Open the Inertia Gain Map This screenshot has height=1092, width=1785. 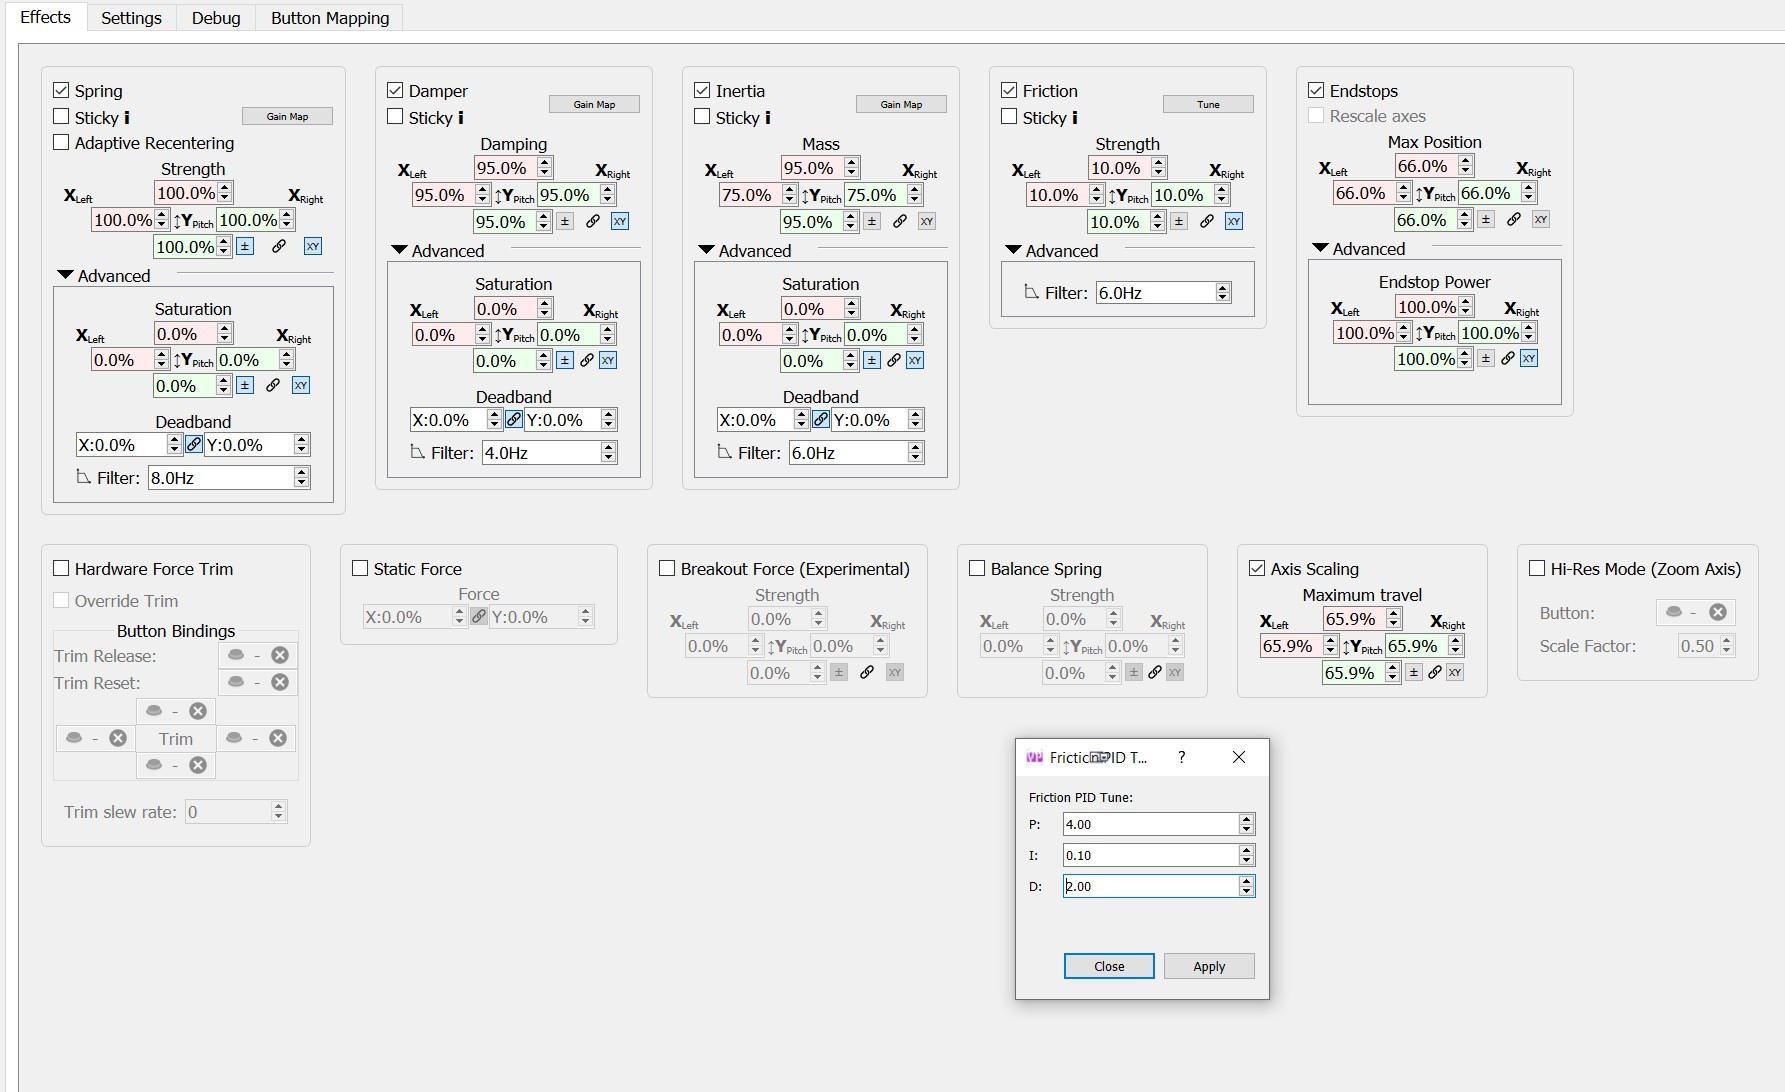(x=901, y=104)
